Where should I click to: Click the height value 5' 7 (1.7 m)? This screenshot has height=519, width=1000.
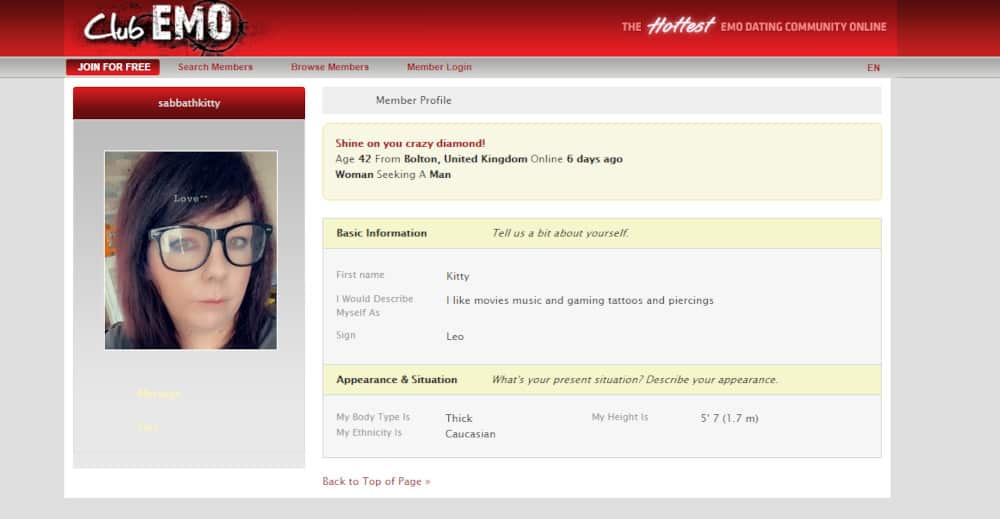pos(730,418)
